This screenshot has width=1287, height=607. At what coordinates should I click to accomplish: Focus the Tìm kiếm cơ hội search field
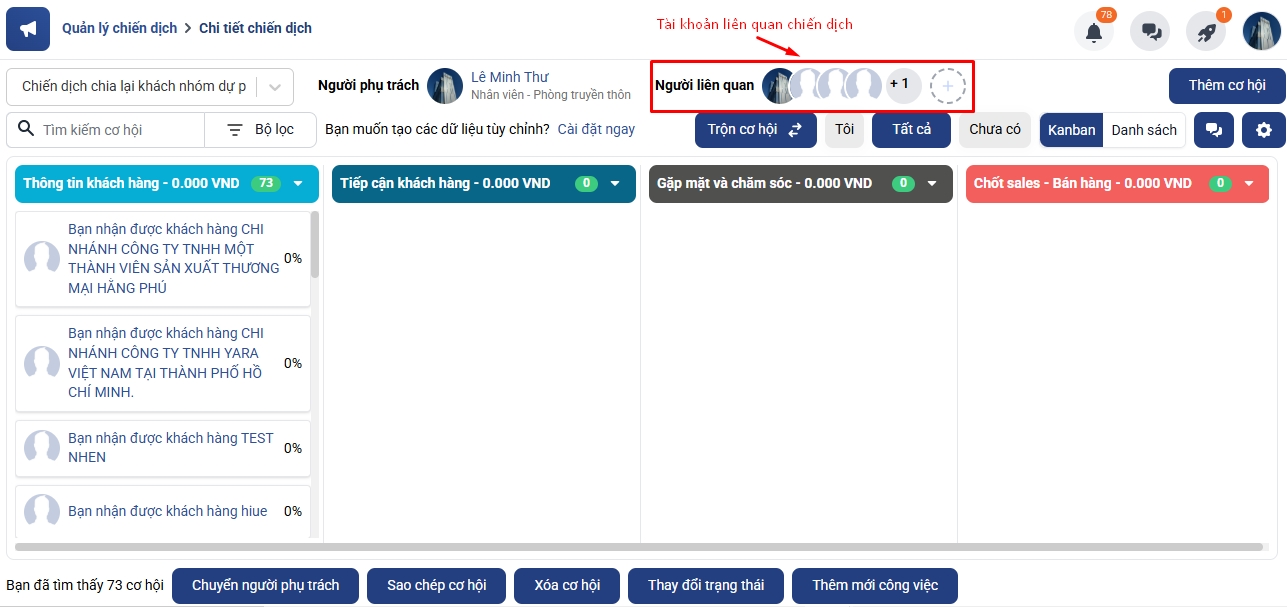click(120, 130)
